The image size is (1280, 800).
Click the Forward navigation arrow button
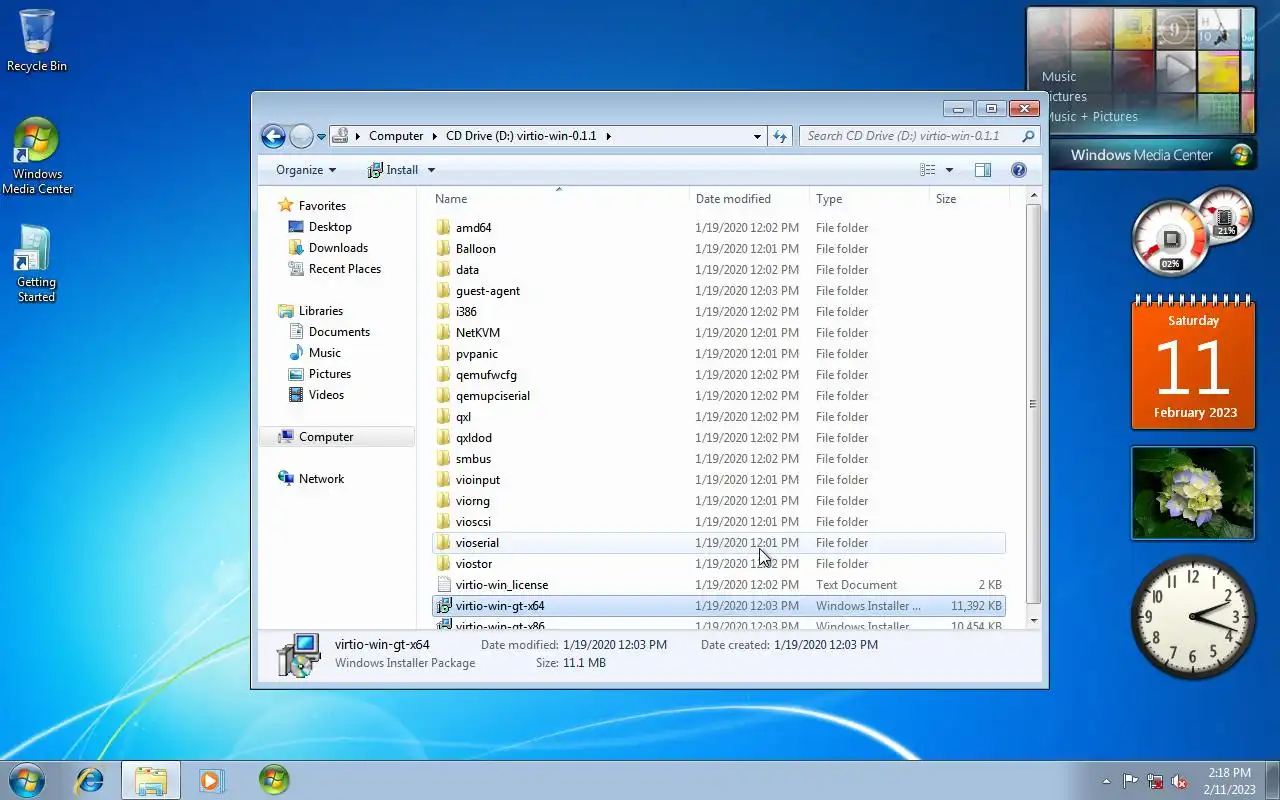(x=301, y=136)
